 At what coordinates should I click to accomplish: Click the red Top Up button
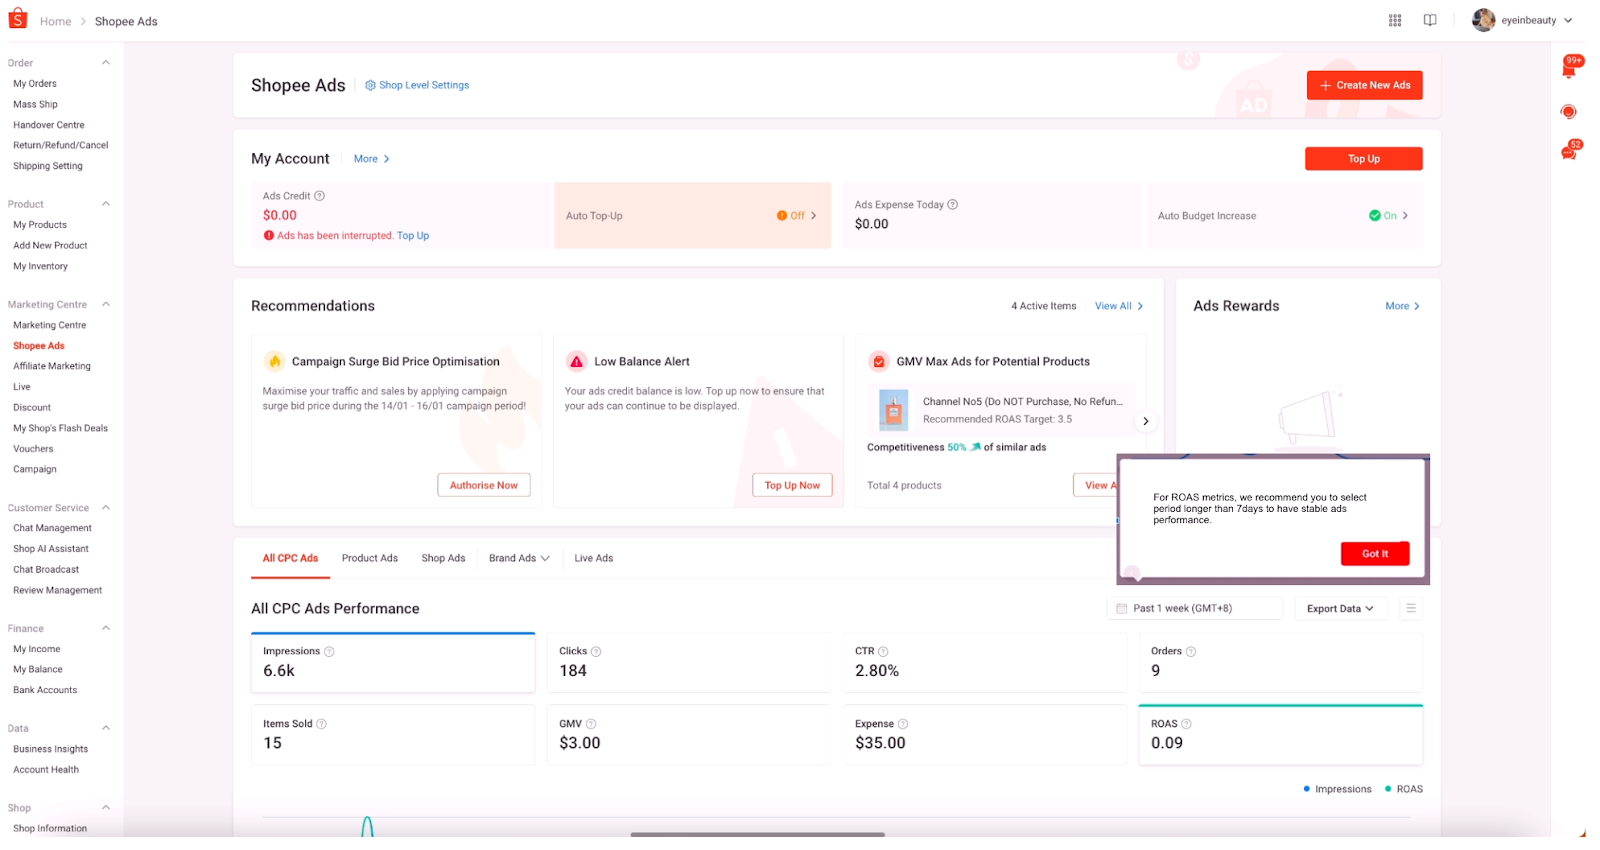click(x=1364, y=159)
